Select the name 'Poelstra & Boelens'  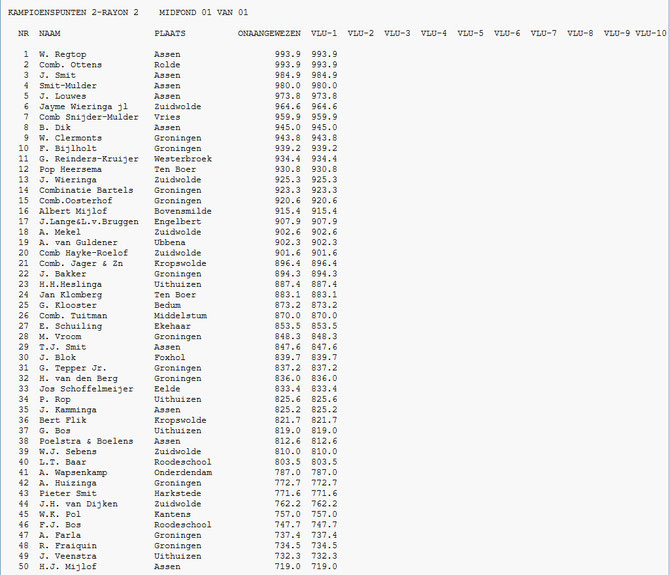(x=86, y=441)
